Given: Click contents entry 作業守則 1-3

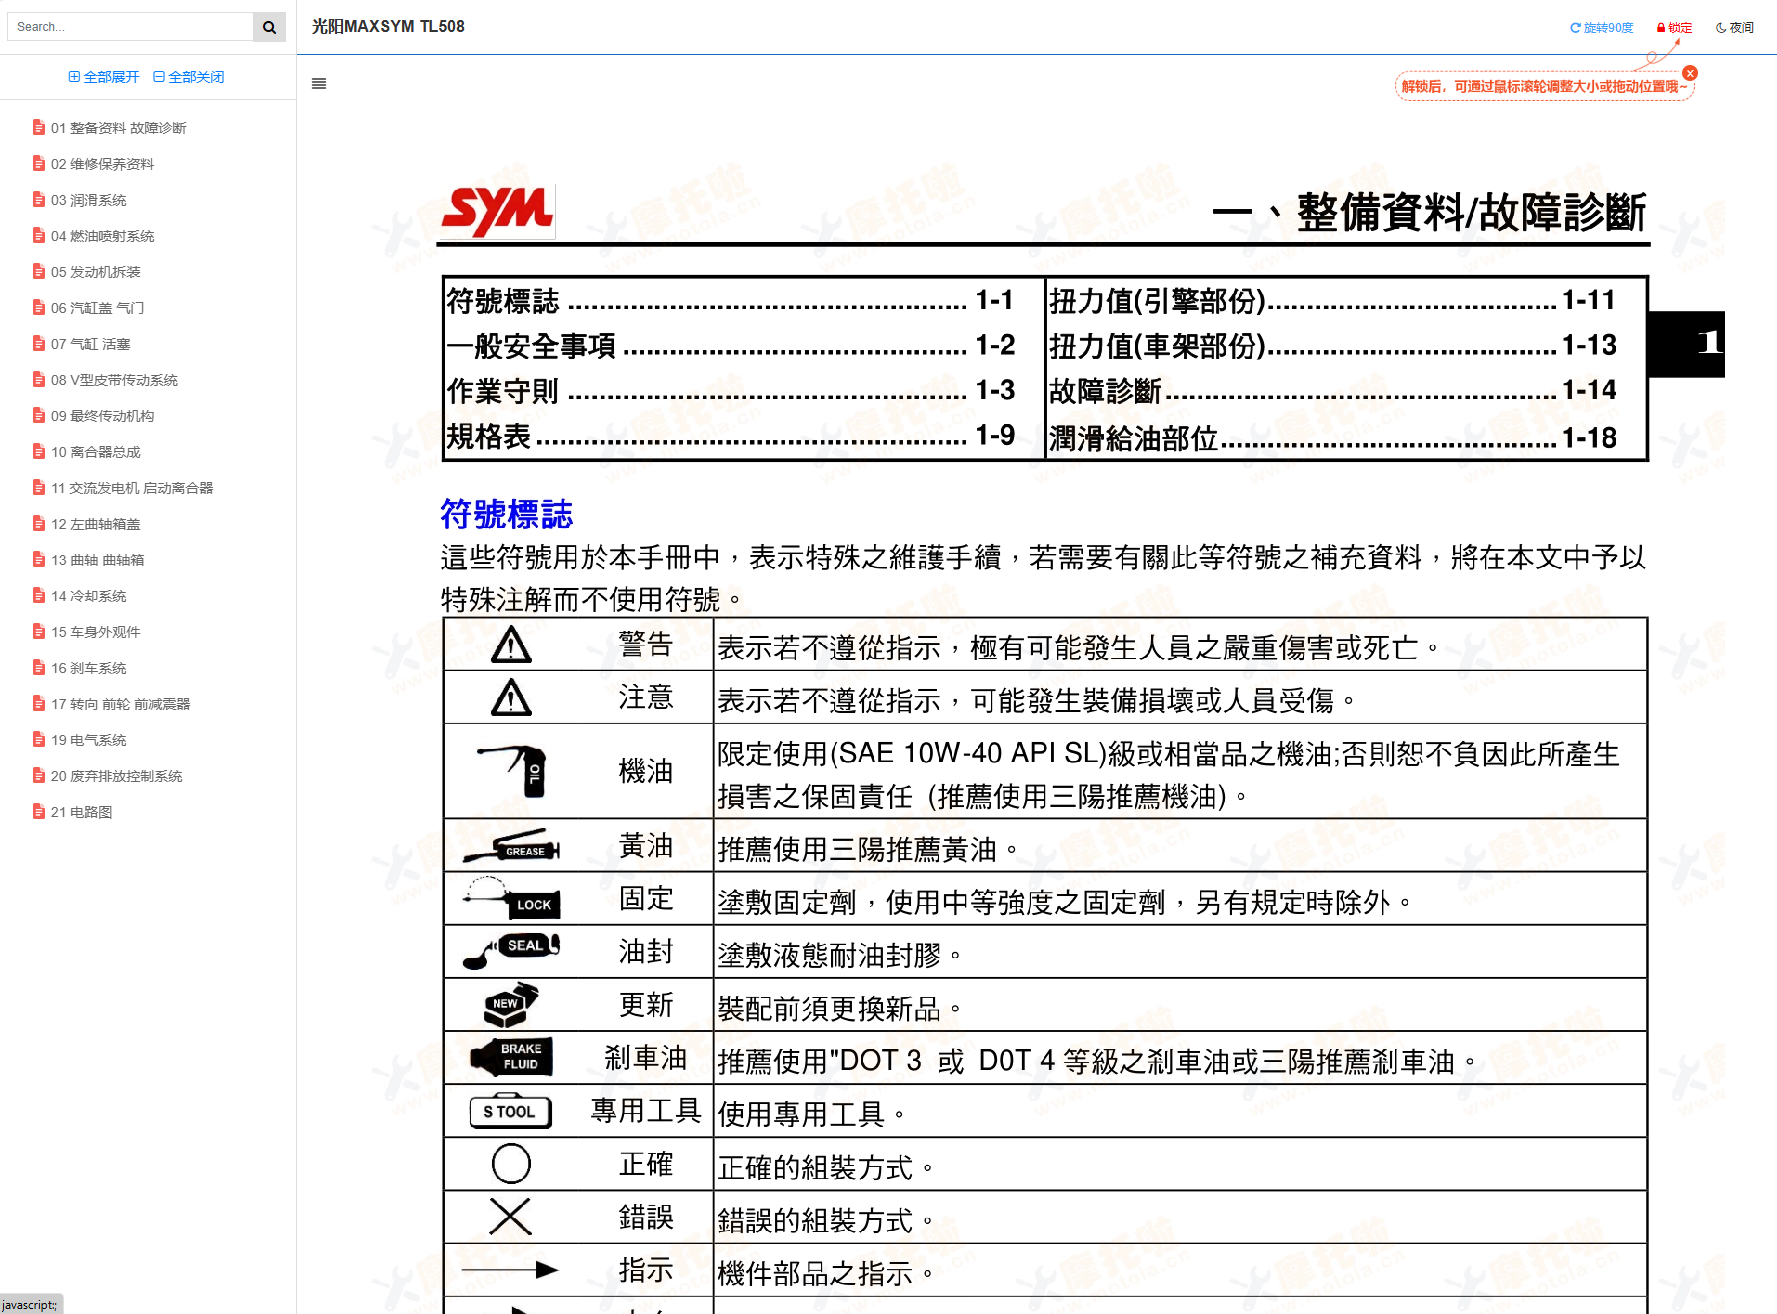Looking at the screenshot, I should [x=731, y=391].
